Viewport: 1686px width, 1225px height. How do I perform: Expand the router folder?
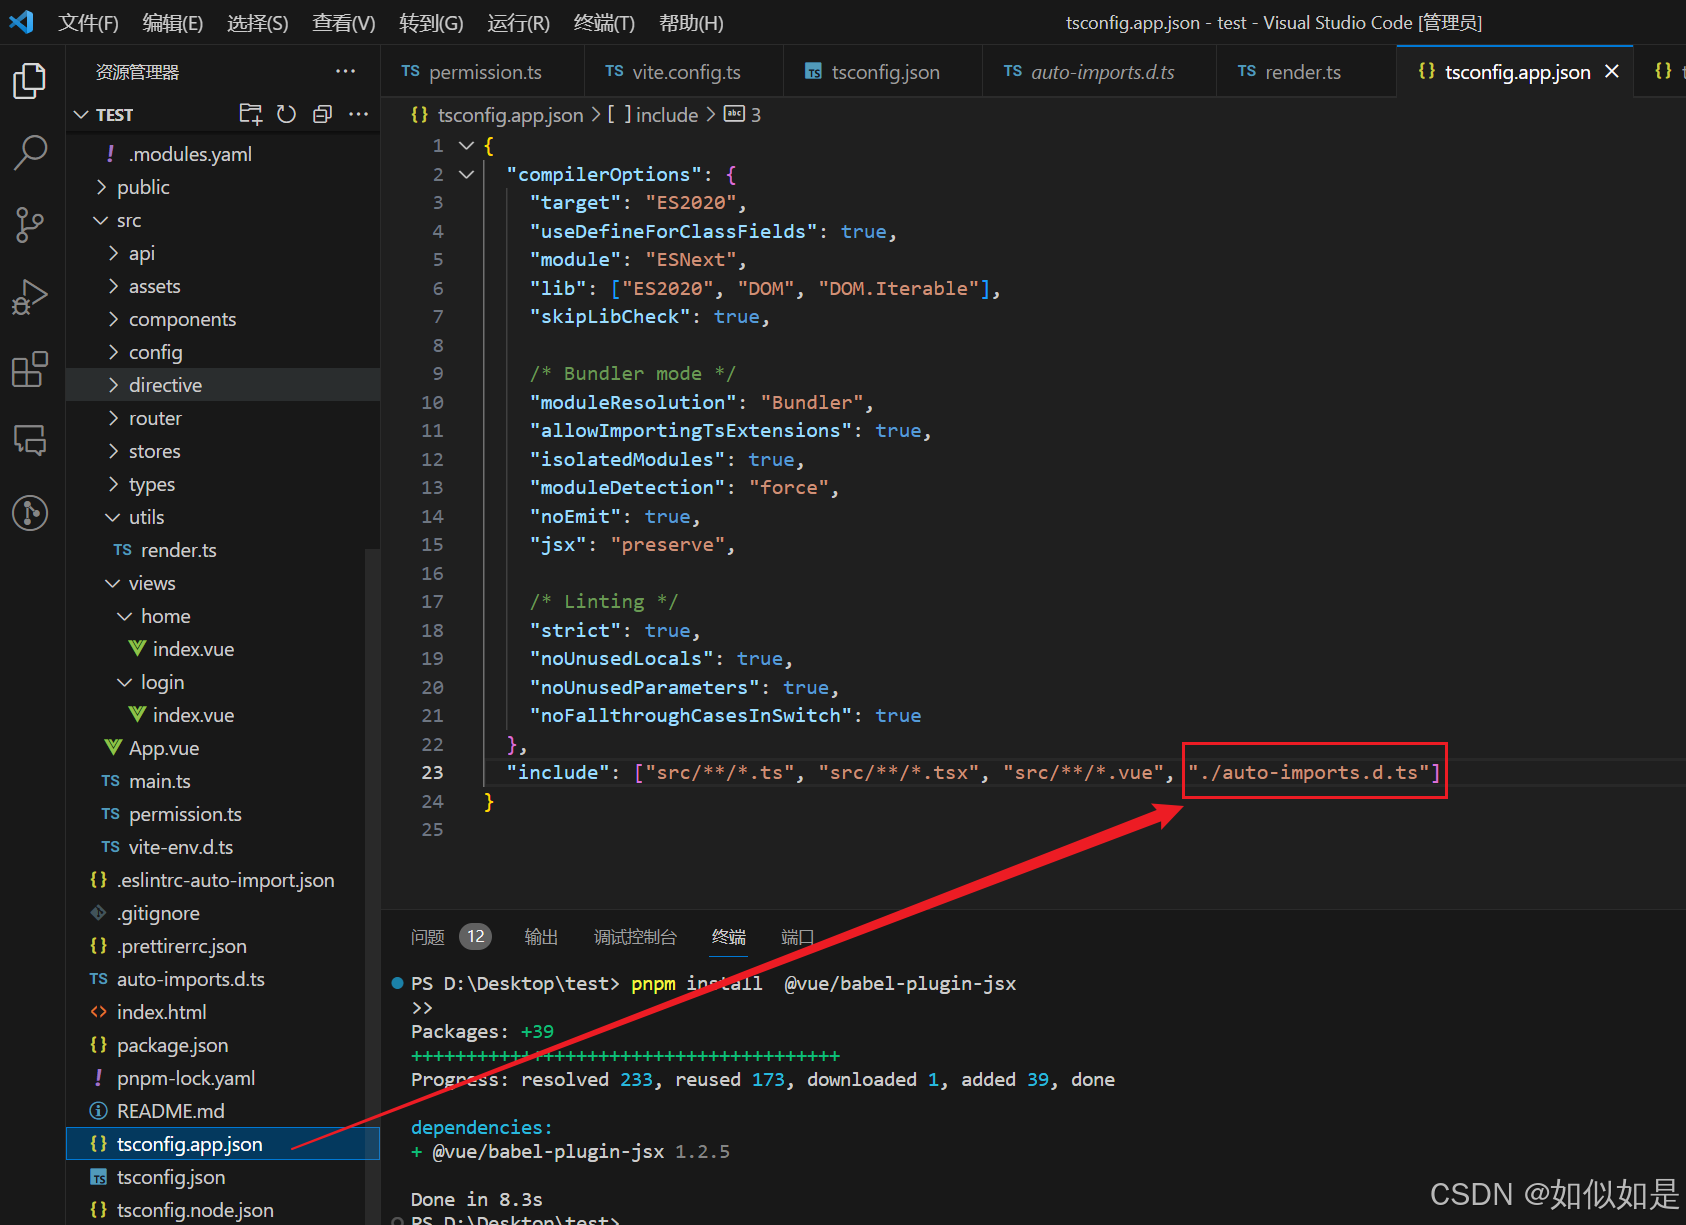click(x=114, y=418)
